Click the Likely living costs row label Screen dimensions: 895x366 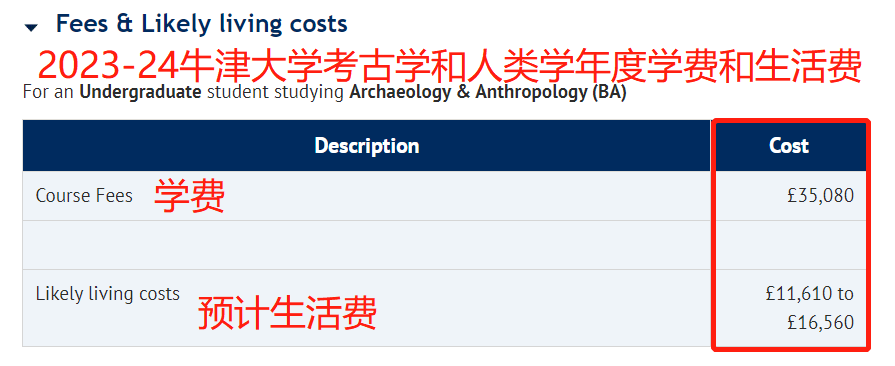(x=108, y=294)
